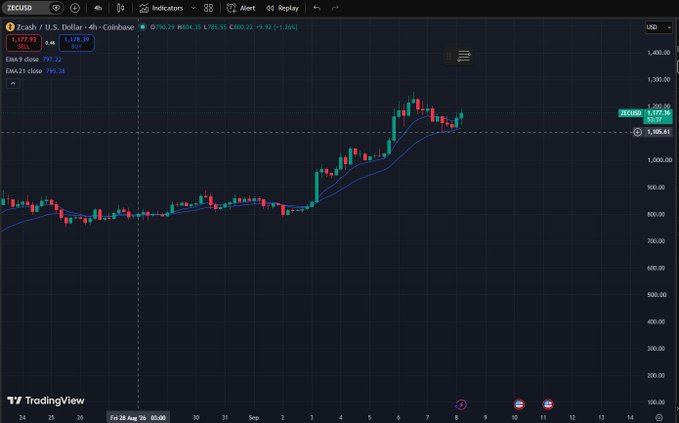The height and width of the screenshot is (423, 679).
Task: Click the heart-shaped icon inside the ZECUSD box
Action: pyautogui.click(x=56, y=8)
